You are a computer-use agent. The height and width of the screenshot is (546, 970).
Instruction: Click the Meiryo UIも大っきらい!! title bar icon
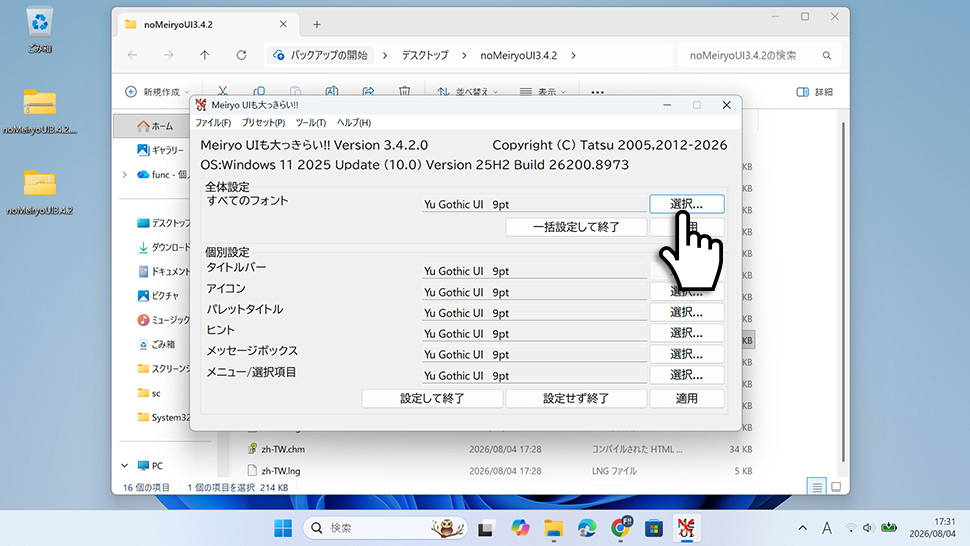tap(201, 105)
